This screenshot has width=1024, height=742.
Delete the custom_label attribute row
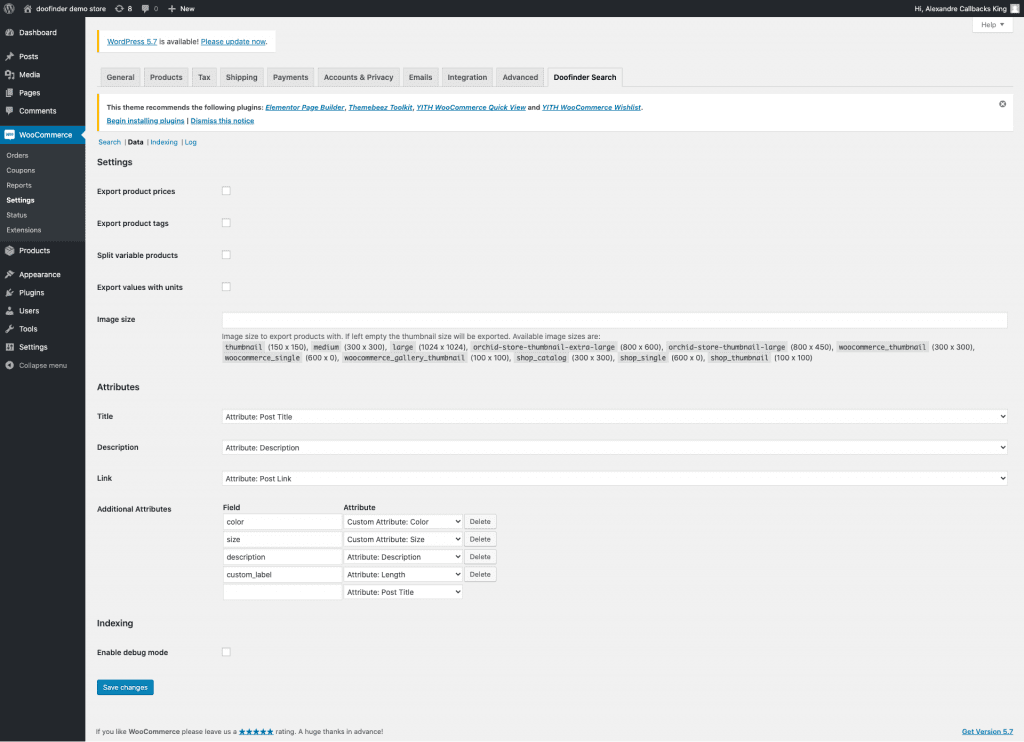tap(480, 574)
